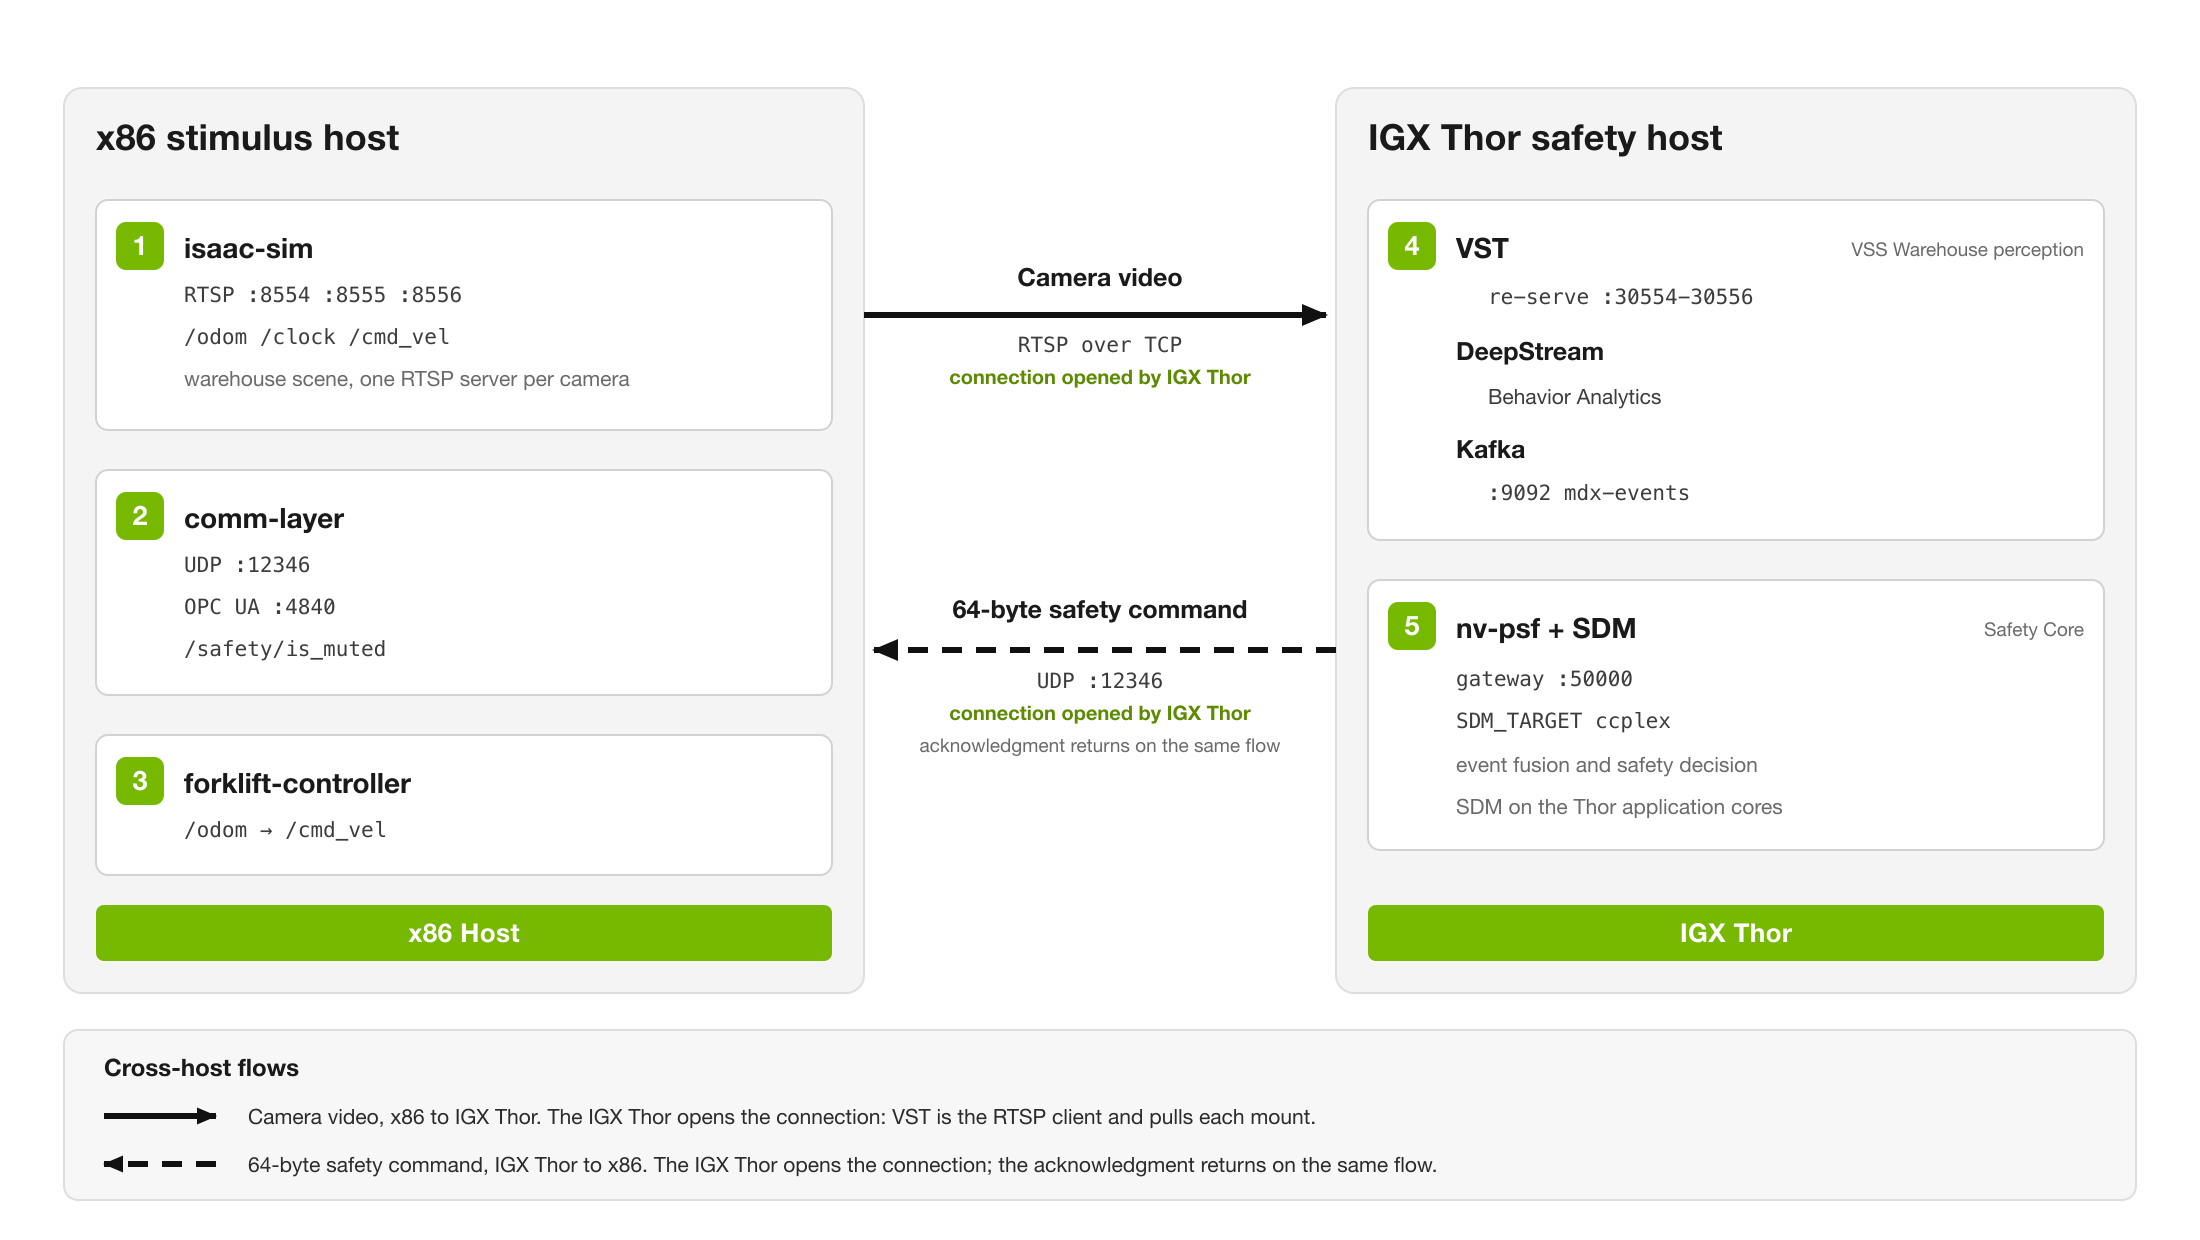Click the 'VSS Warehouse perception' label
Viewport: 2200px width, 1240px height.
[1967, 250]
